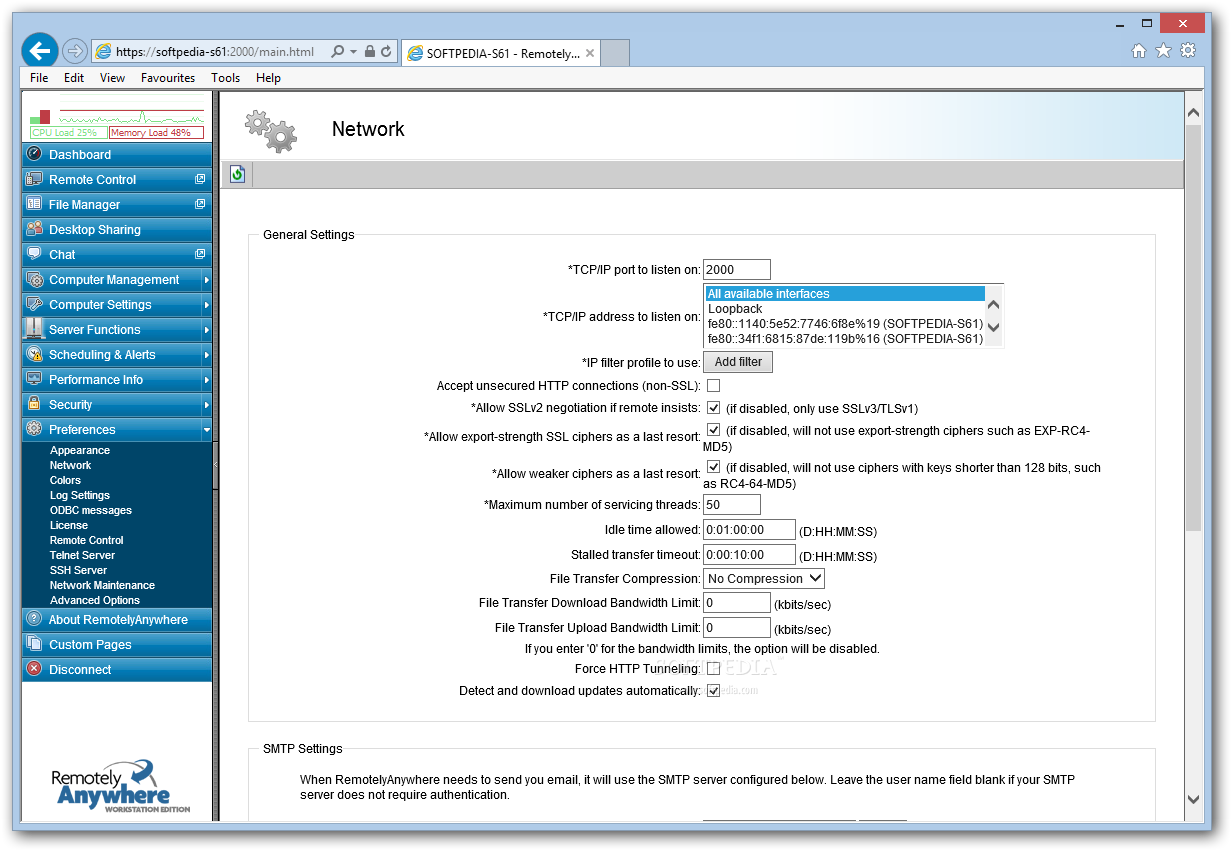Open the Tools menu
Image resolution: width=1232 pixels, height=851 pixels.
(225, 77)
